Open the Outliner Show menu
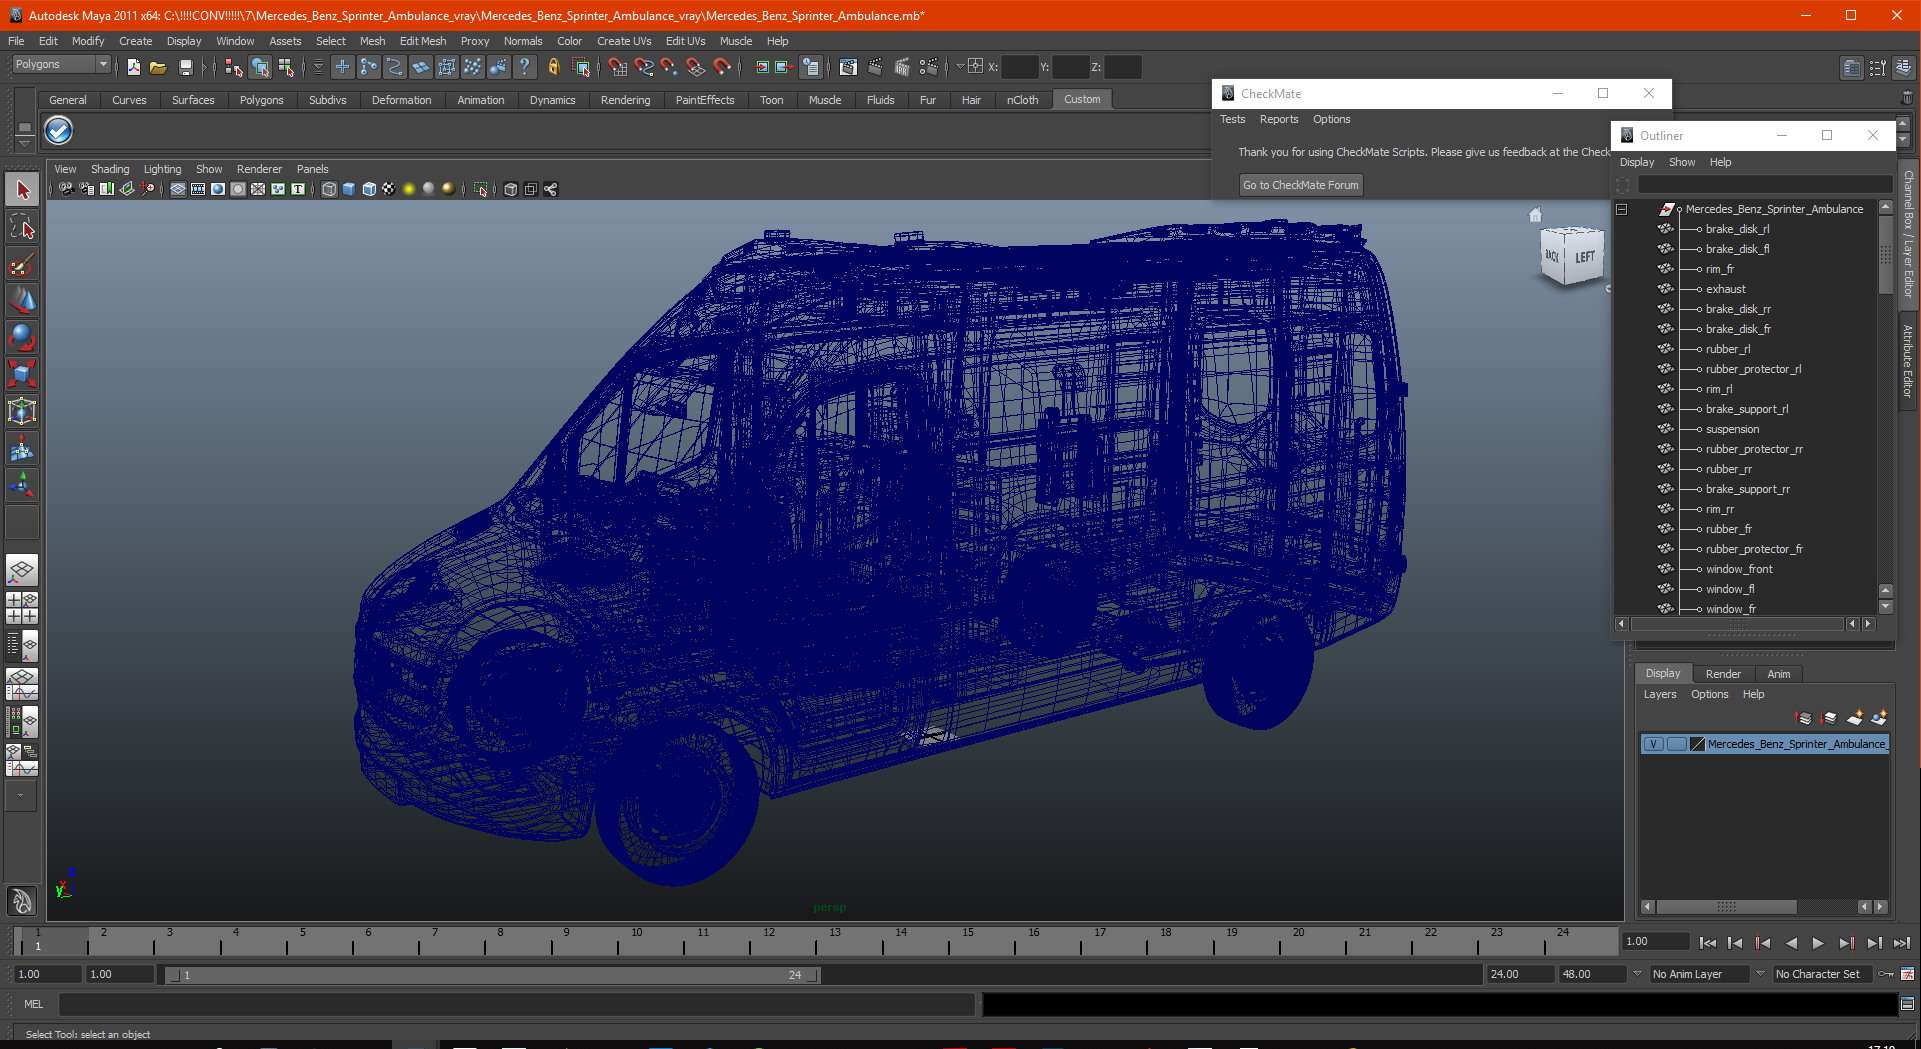The image size is (1921, 1049). 1682,162
